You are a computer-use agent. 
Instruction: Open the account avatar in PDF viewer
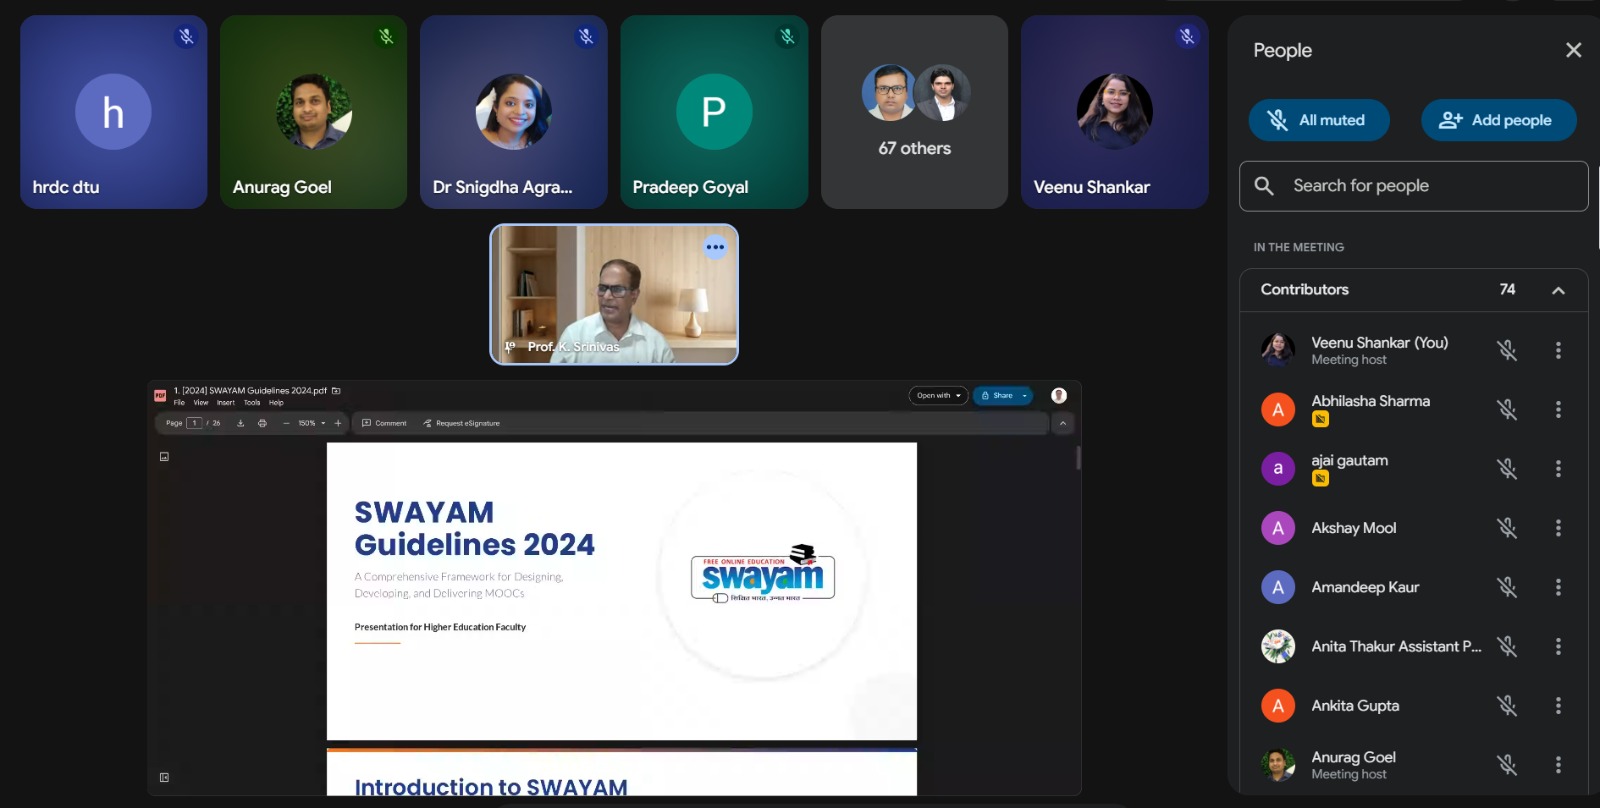click(x=1059, y=396)
